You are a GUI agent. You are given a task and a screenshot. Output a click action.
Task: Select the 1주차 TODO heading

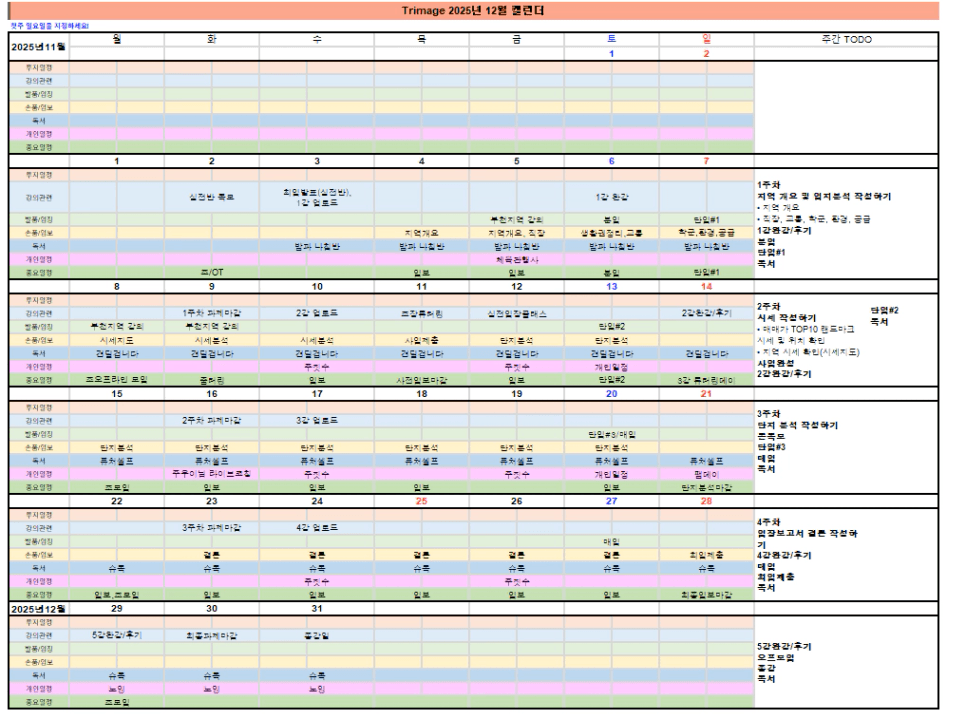769,185
